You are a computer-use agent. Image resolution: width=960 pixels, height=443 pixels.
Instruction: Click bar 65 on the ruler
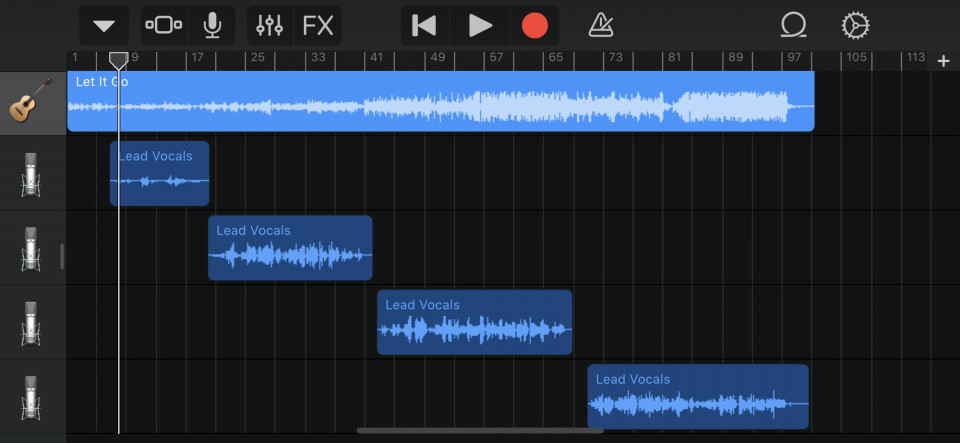pyautogui.click(x=555, y=58)
